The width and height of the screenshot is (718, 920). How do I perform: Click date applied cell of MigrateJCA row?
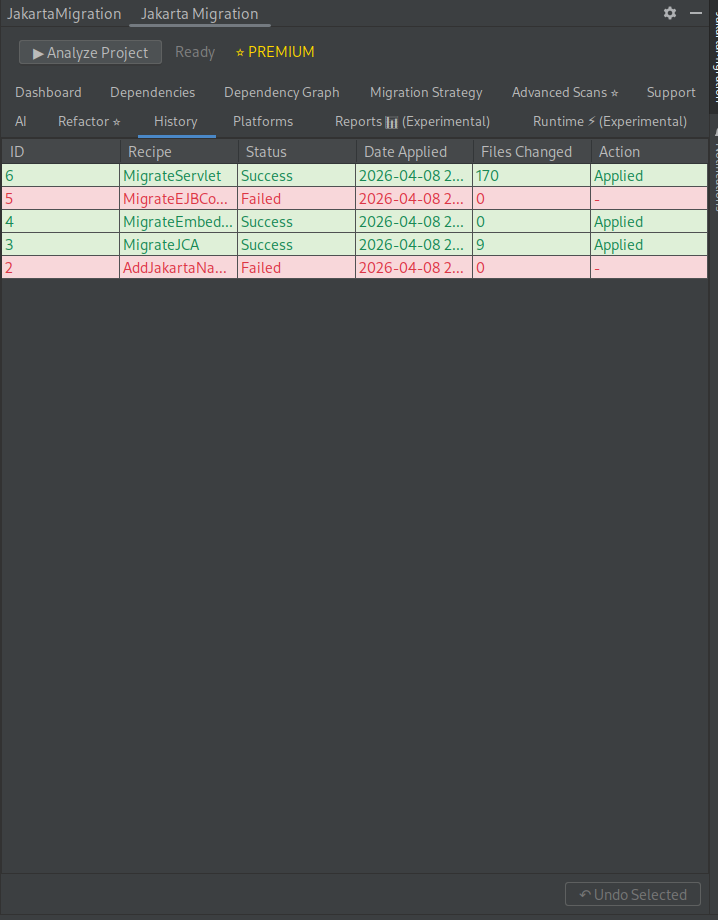(415, 245)
